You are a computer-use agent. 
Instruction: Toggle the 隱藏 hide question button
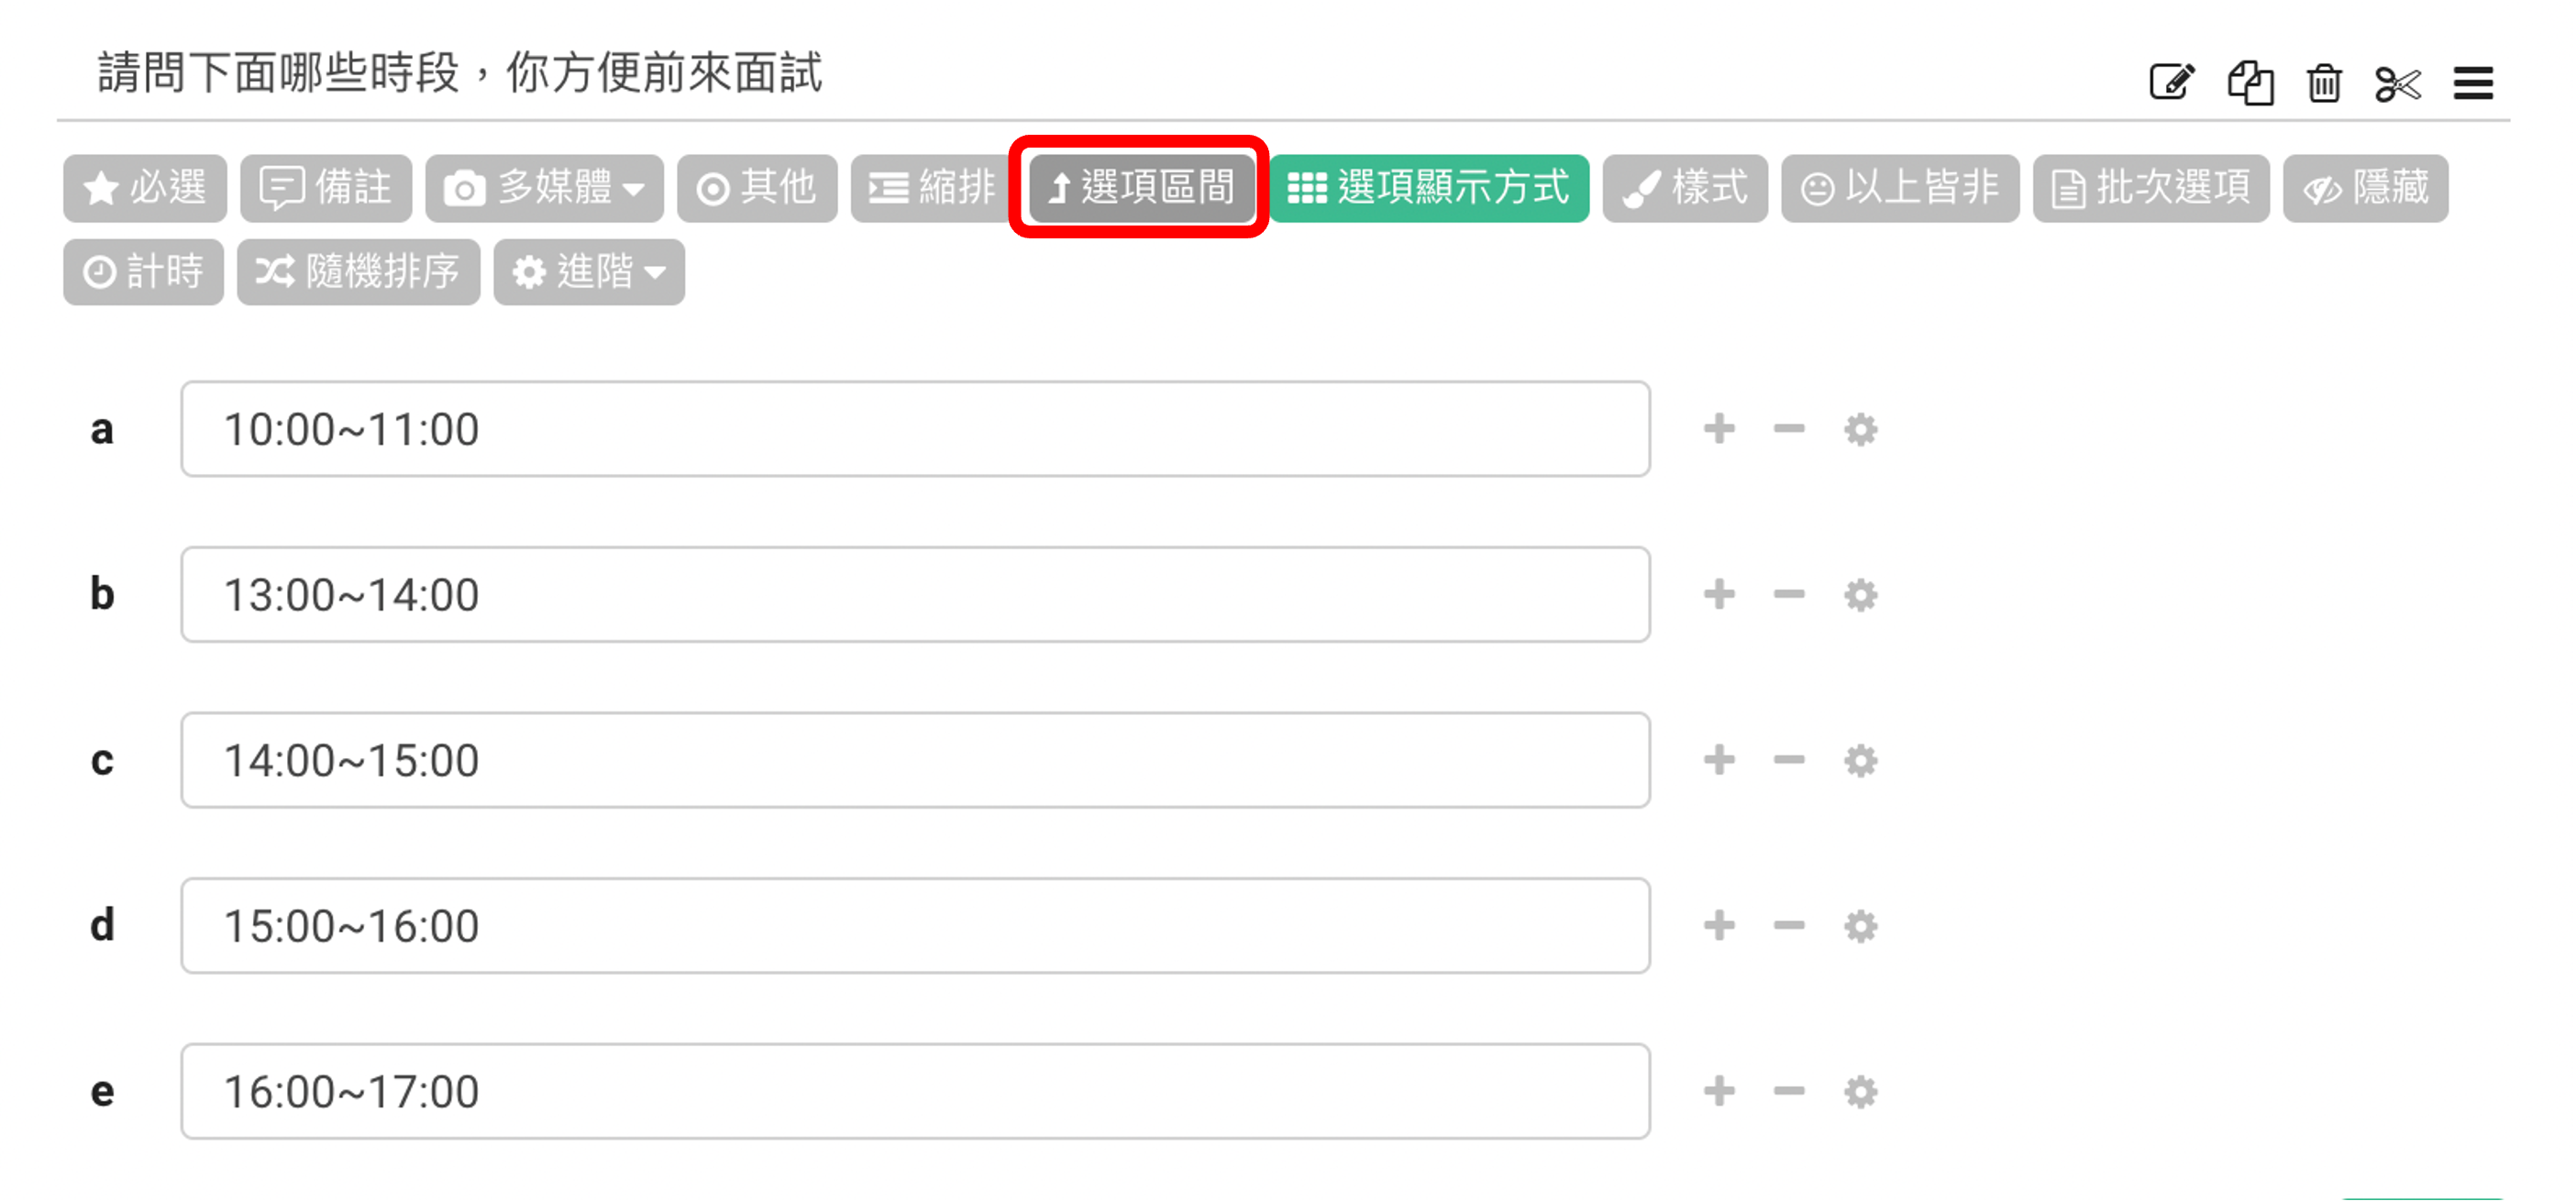coord(2365,188)
